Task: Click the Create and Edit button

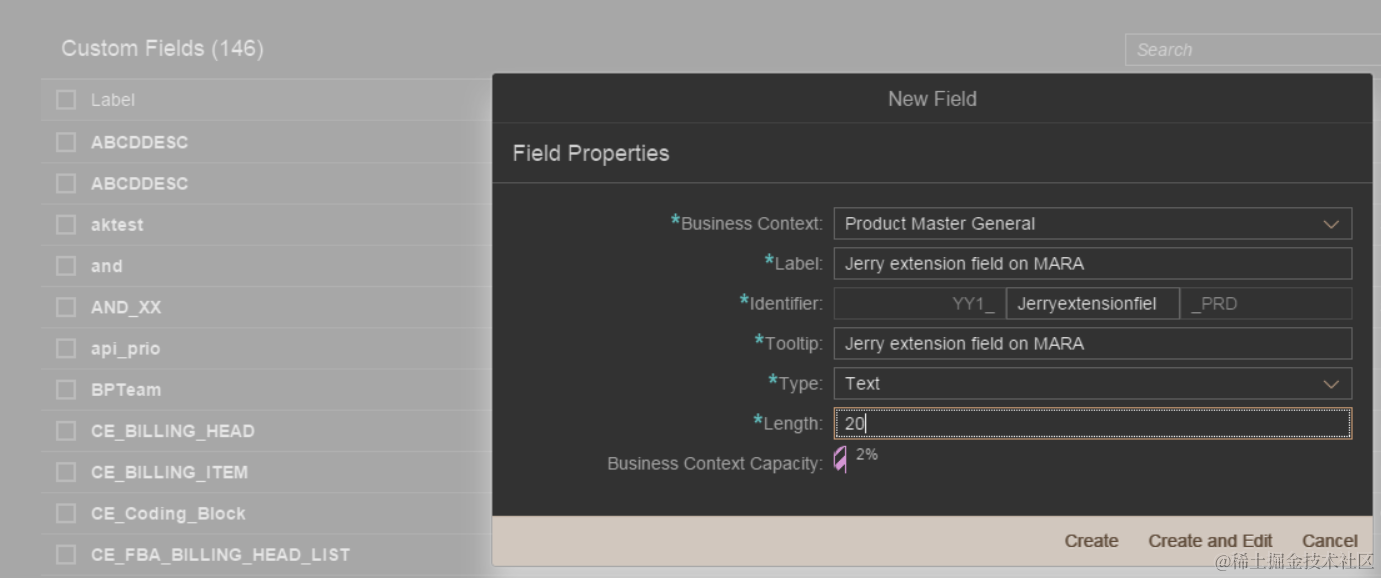Action: [x=1210, y=541]
